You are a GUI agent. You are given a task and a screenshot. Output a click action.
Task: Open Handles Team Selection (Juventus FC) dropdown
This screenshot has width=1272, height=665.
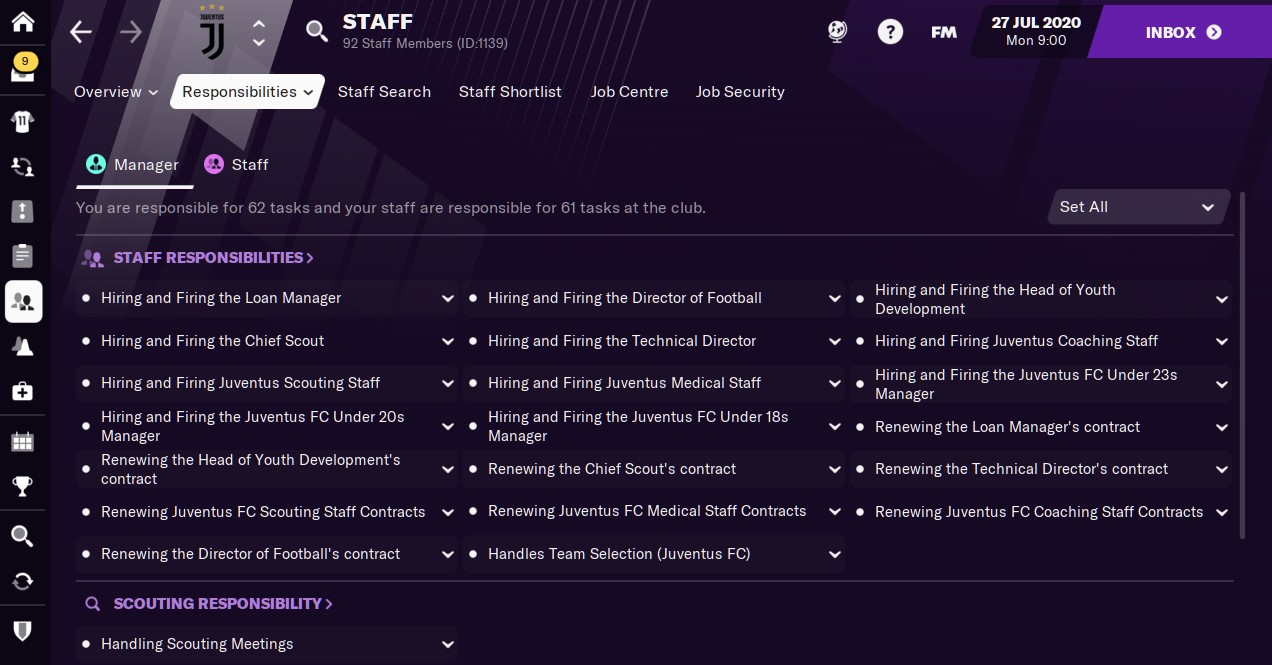coord(834,554)
